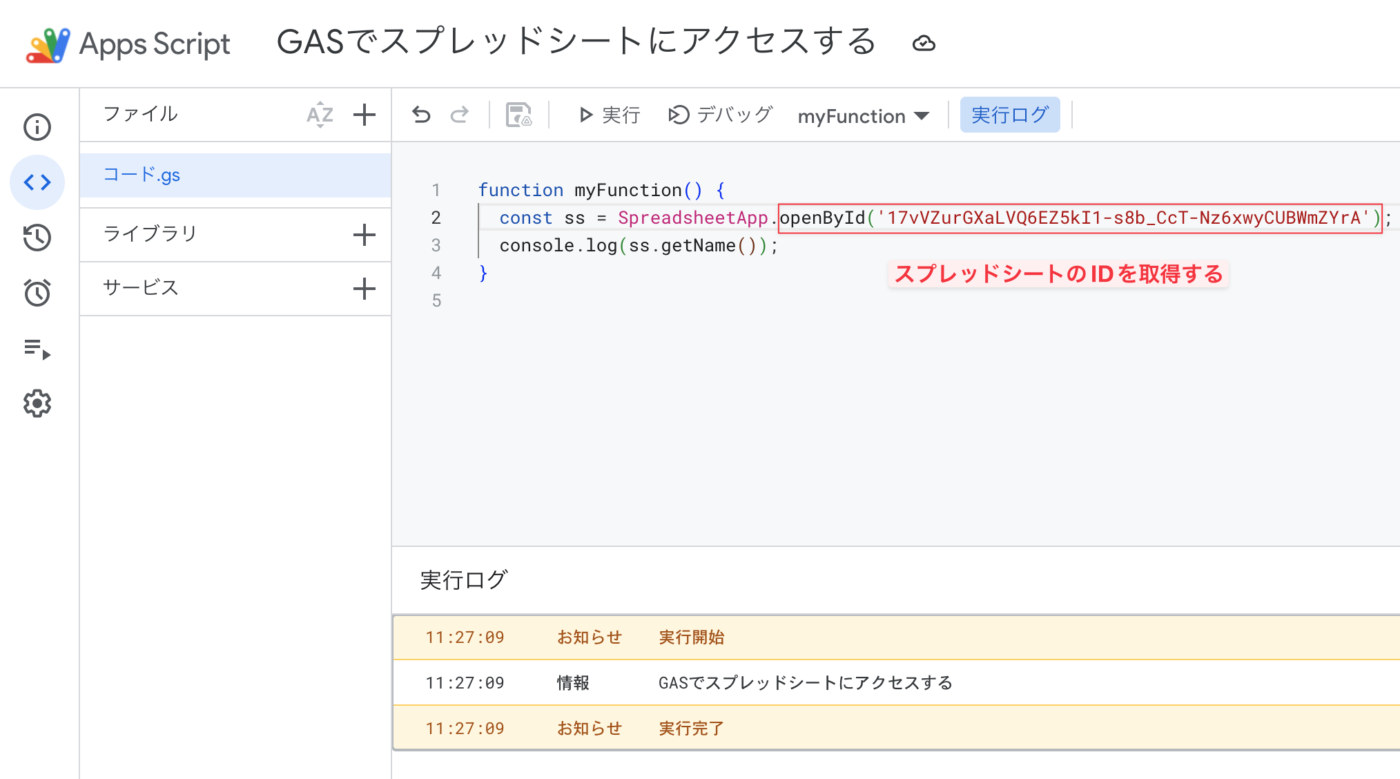Open the Triggers alarm clock icon
This screenshot has height=779, width=1400.
pos(37,293)
